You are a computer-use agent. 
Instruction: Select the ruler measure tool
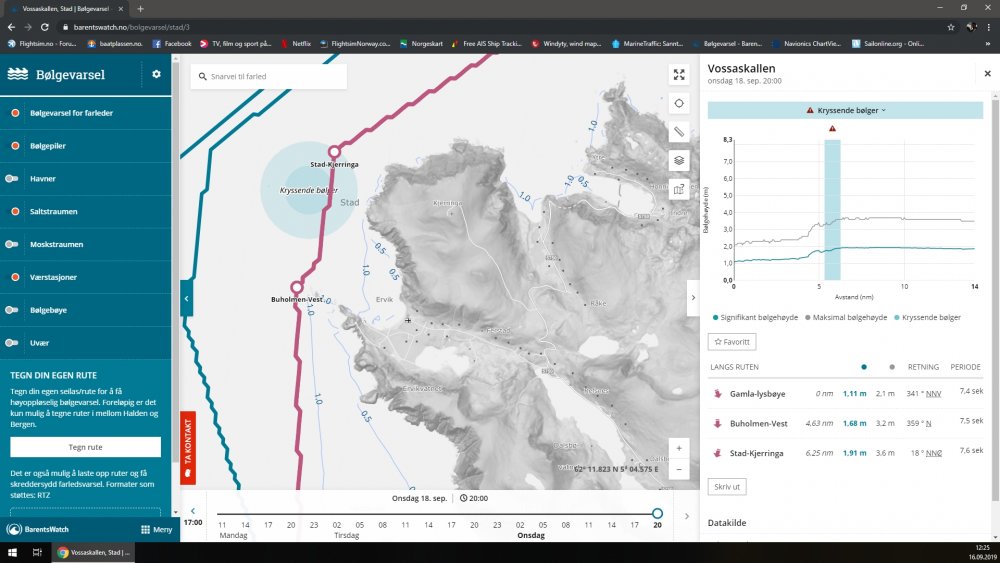tap(679, 132)
